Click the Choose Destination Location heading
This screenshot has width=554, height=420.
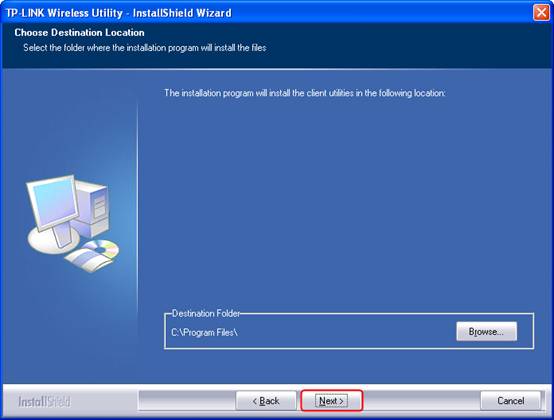click(79, 32)
